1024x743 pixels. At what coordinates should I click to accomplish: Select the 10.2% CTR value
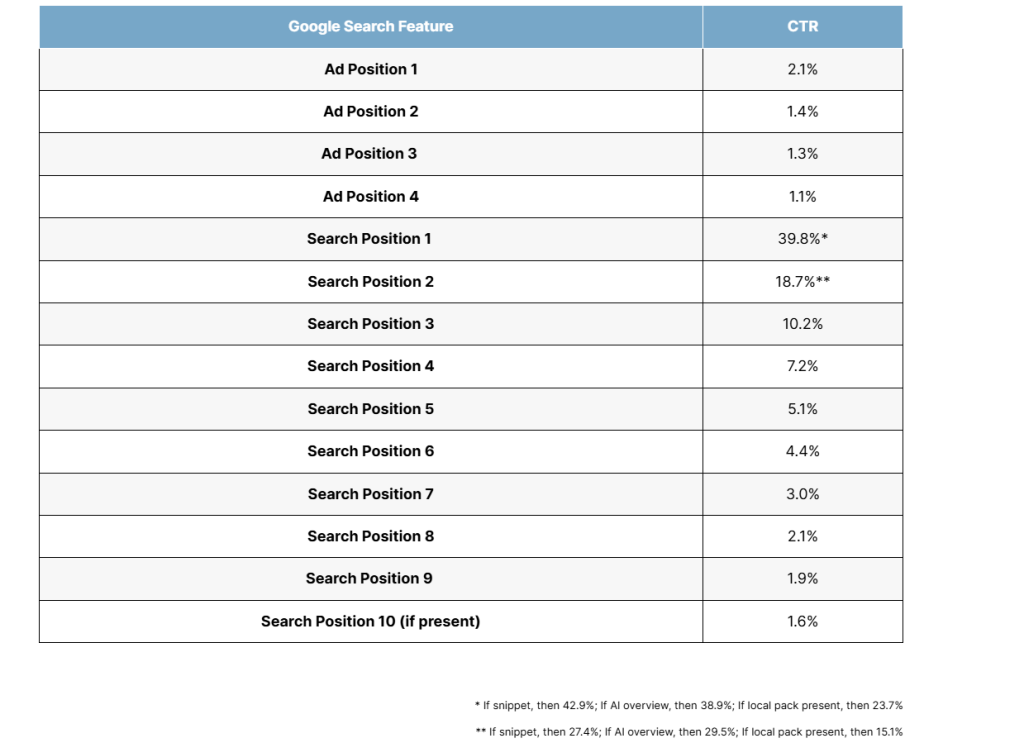tap(802, 324)
